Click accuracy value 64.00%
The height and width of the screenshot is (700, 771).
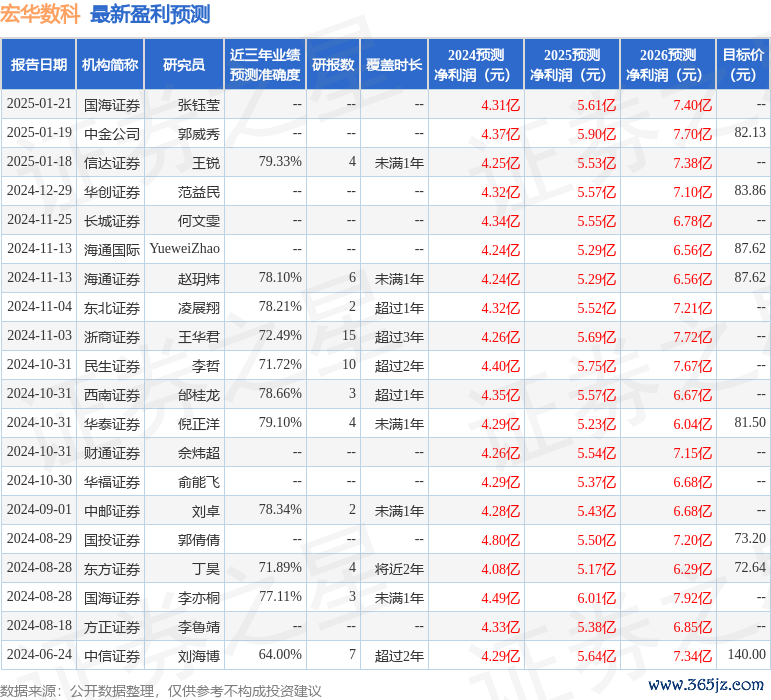[x=280, y=654]
